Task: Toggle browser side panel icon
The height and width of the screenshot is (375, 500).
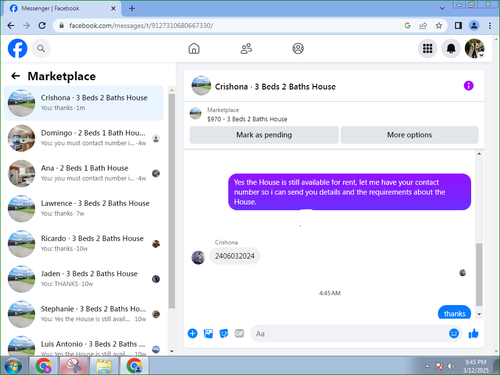Action: (x=458, y=25)
